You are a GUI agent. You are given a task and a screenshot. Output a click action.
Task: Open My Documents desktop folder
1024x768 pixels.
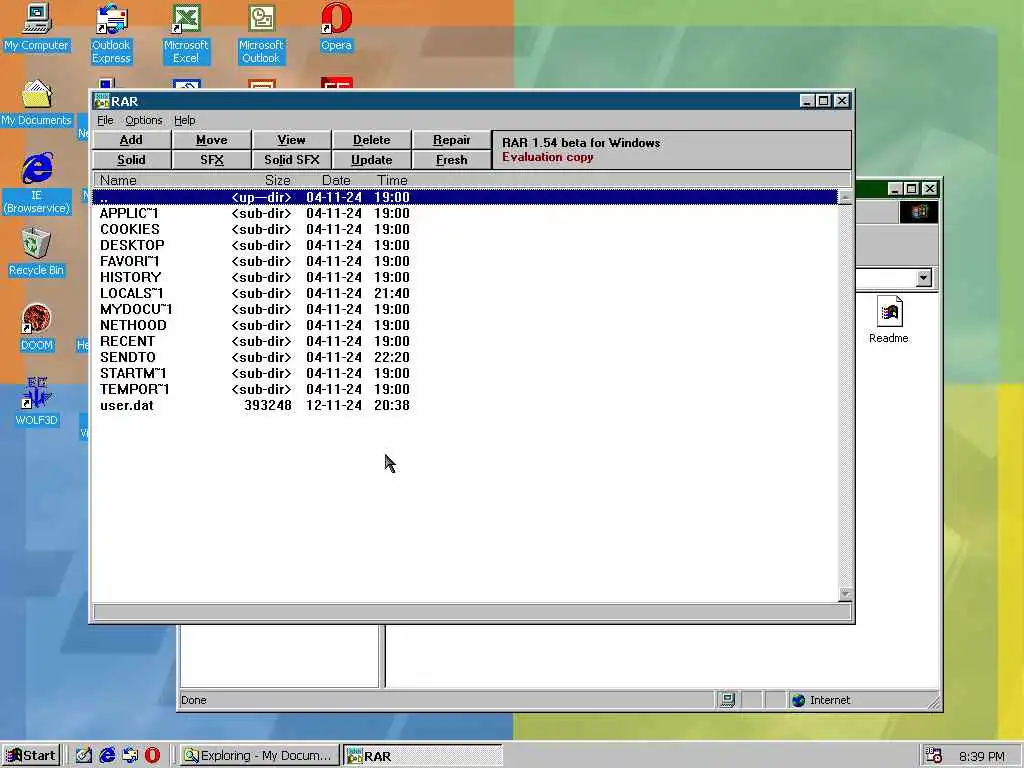tap(37, 103)
